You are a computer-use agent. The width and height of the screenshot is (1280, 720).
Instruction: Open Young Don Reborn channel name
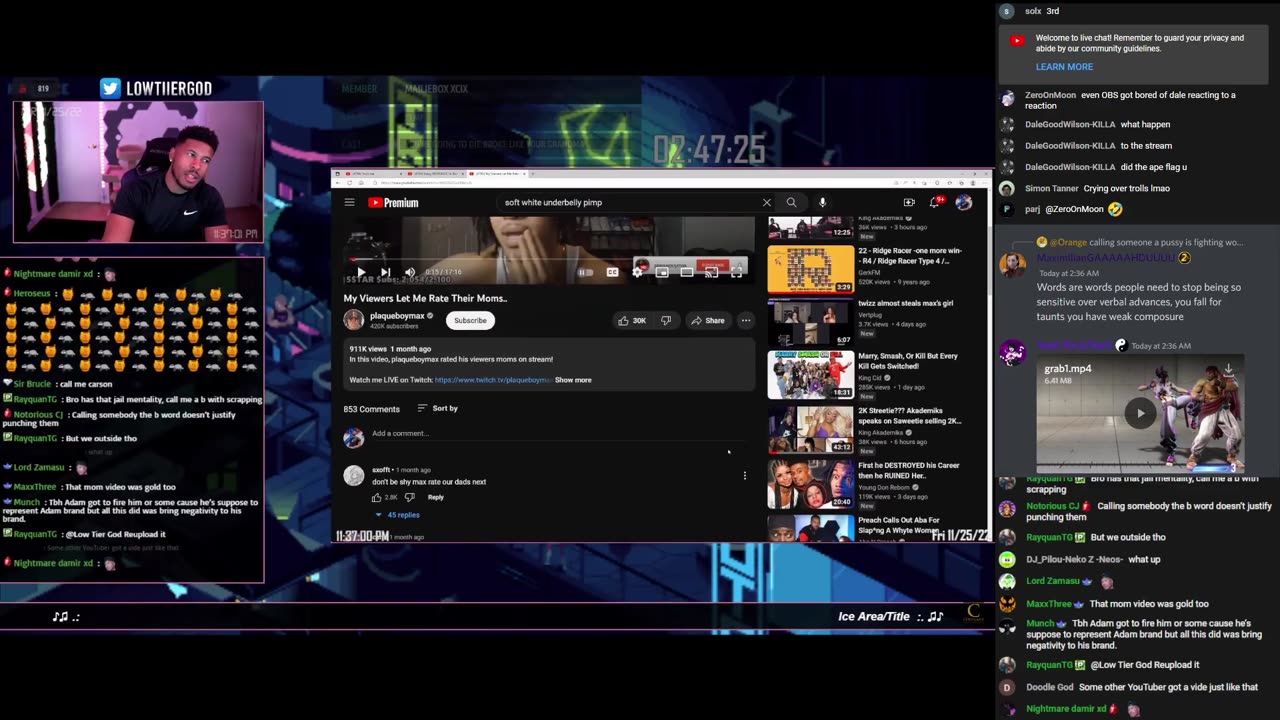[884, 487]
